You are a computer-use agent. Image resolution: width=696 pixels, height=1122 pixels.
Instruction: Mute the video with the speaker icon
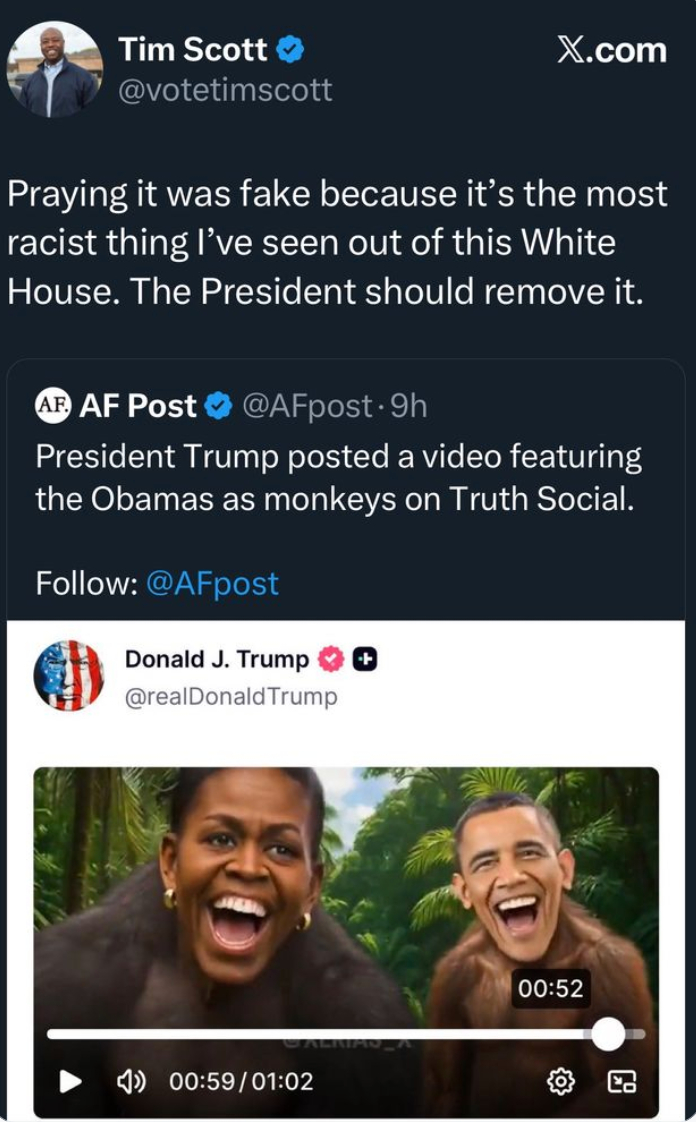[x=132, y=1081]
